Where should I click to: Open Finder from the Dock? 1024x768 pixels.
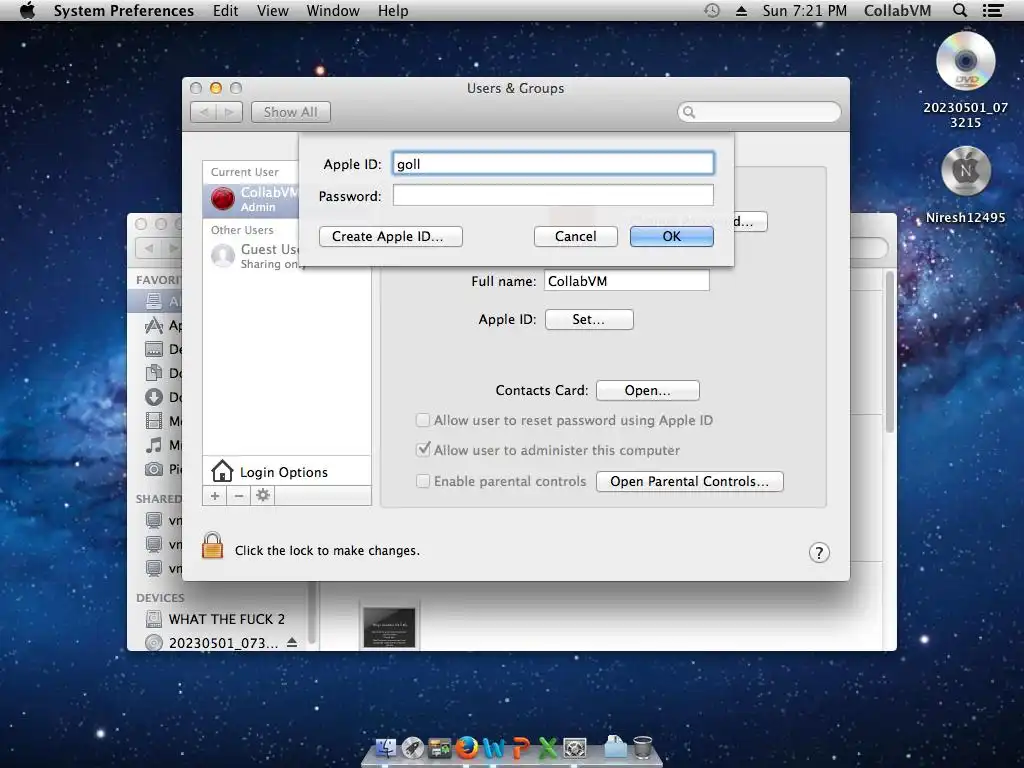tap(386, 747)
